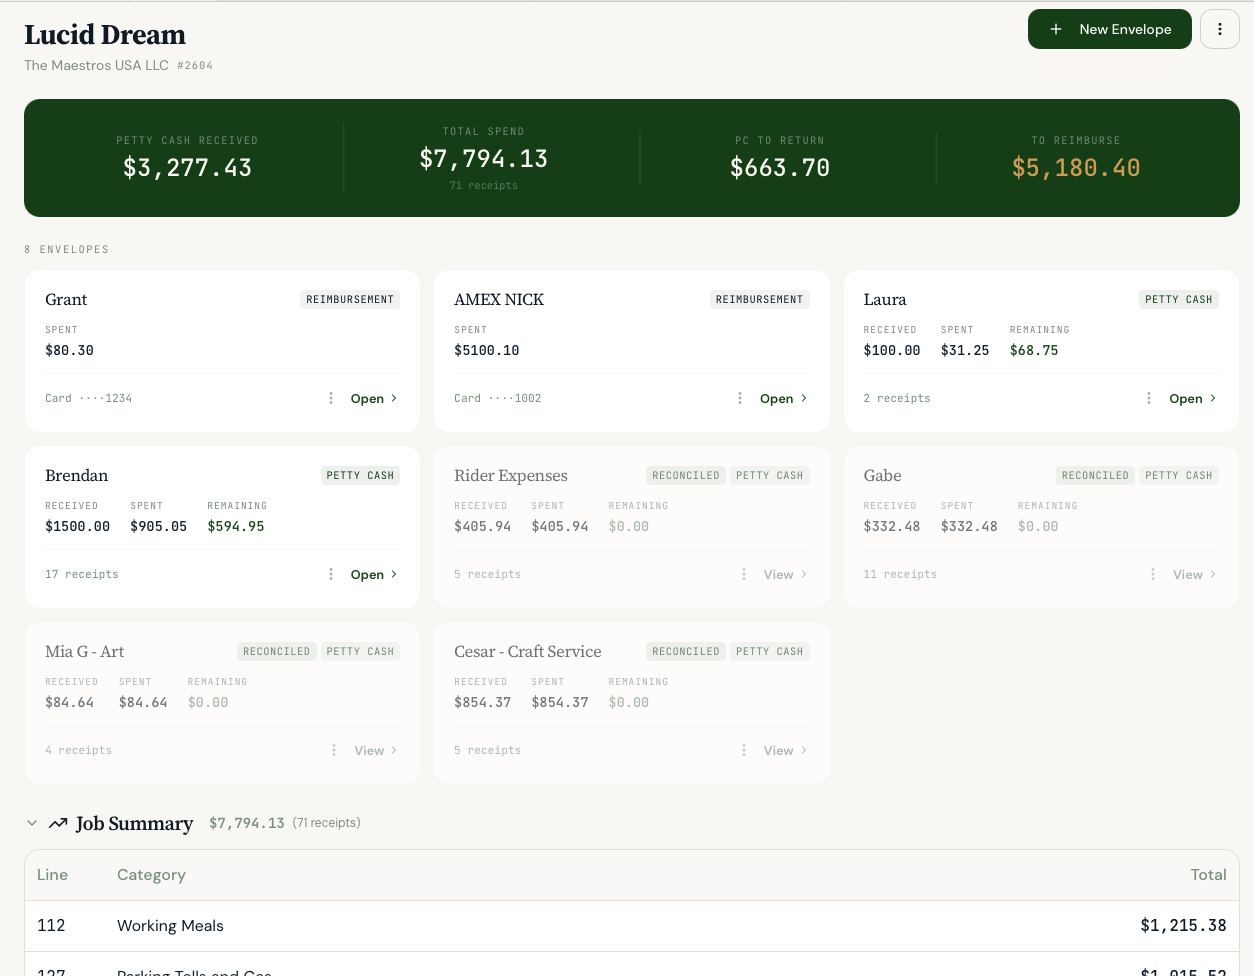Click the Category column header

tap(151, 875)
